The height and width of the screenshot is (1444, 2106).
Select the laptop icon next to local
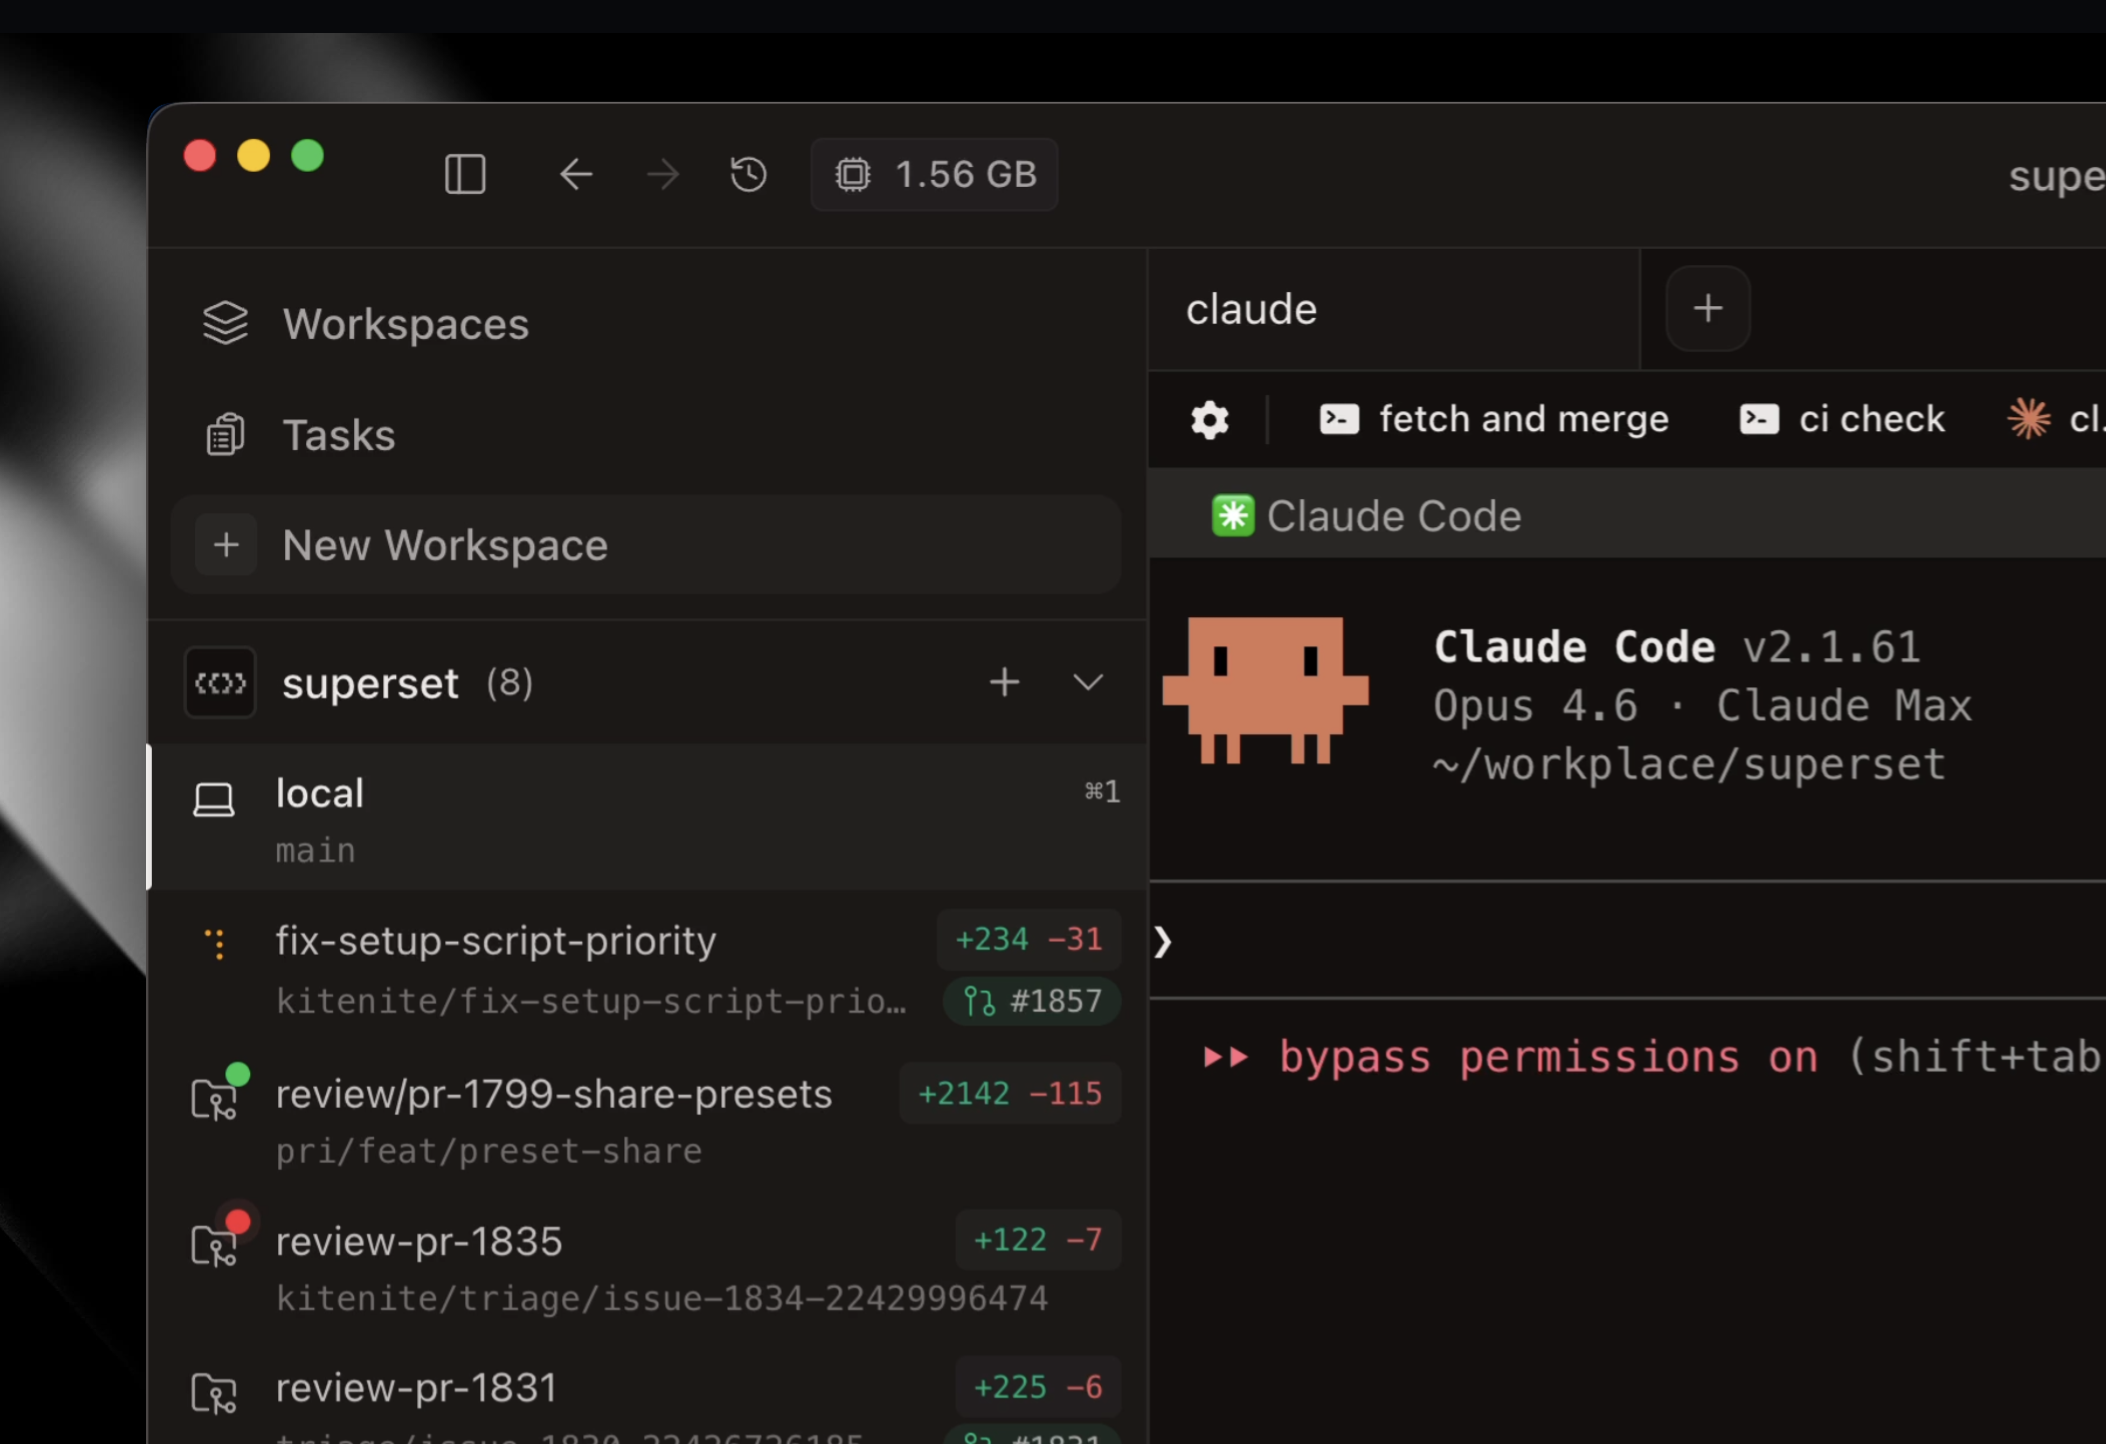214,797
